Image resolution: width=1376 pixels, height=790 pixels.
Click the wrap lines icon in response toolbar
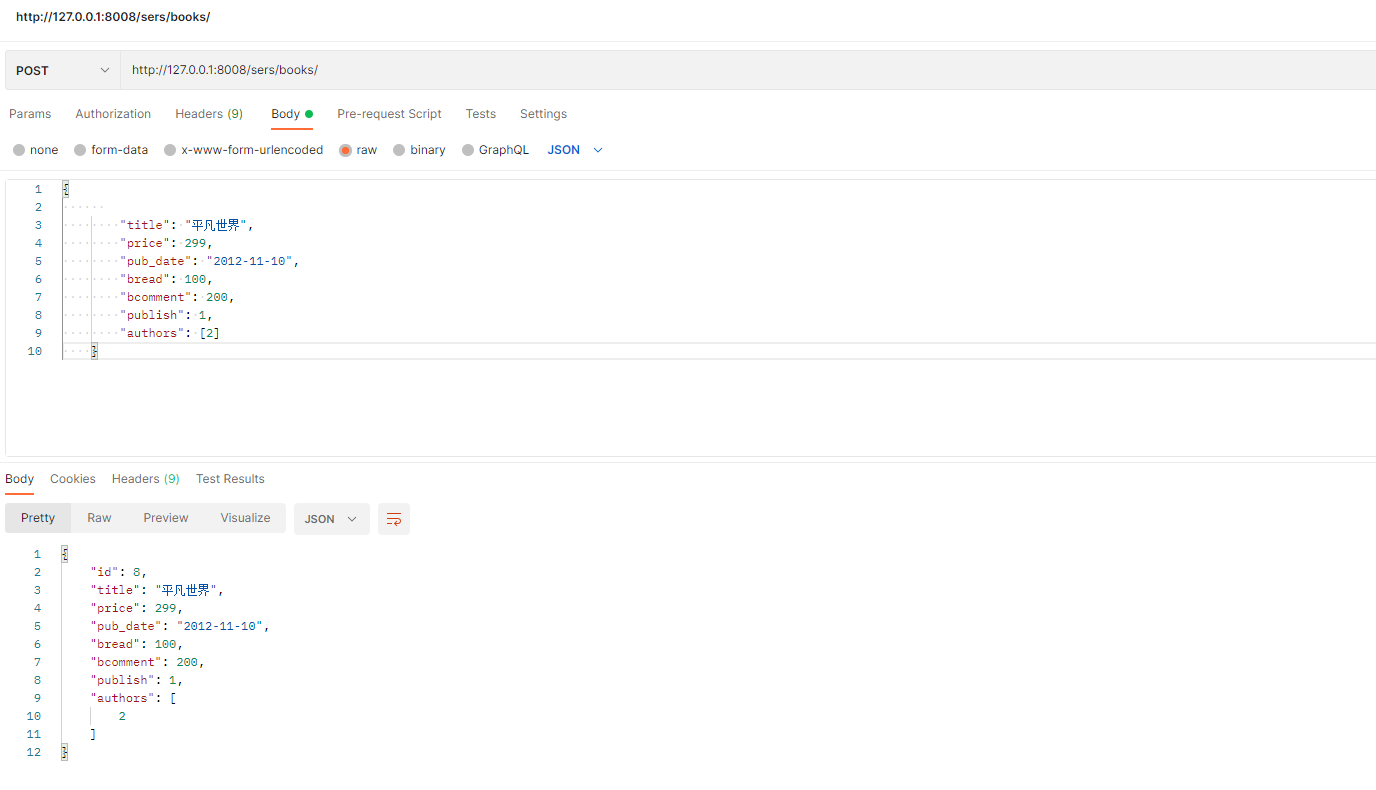(x=394, y=519)
